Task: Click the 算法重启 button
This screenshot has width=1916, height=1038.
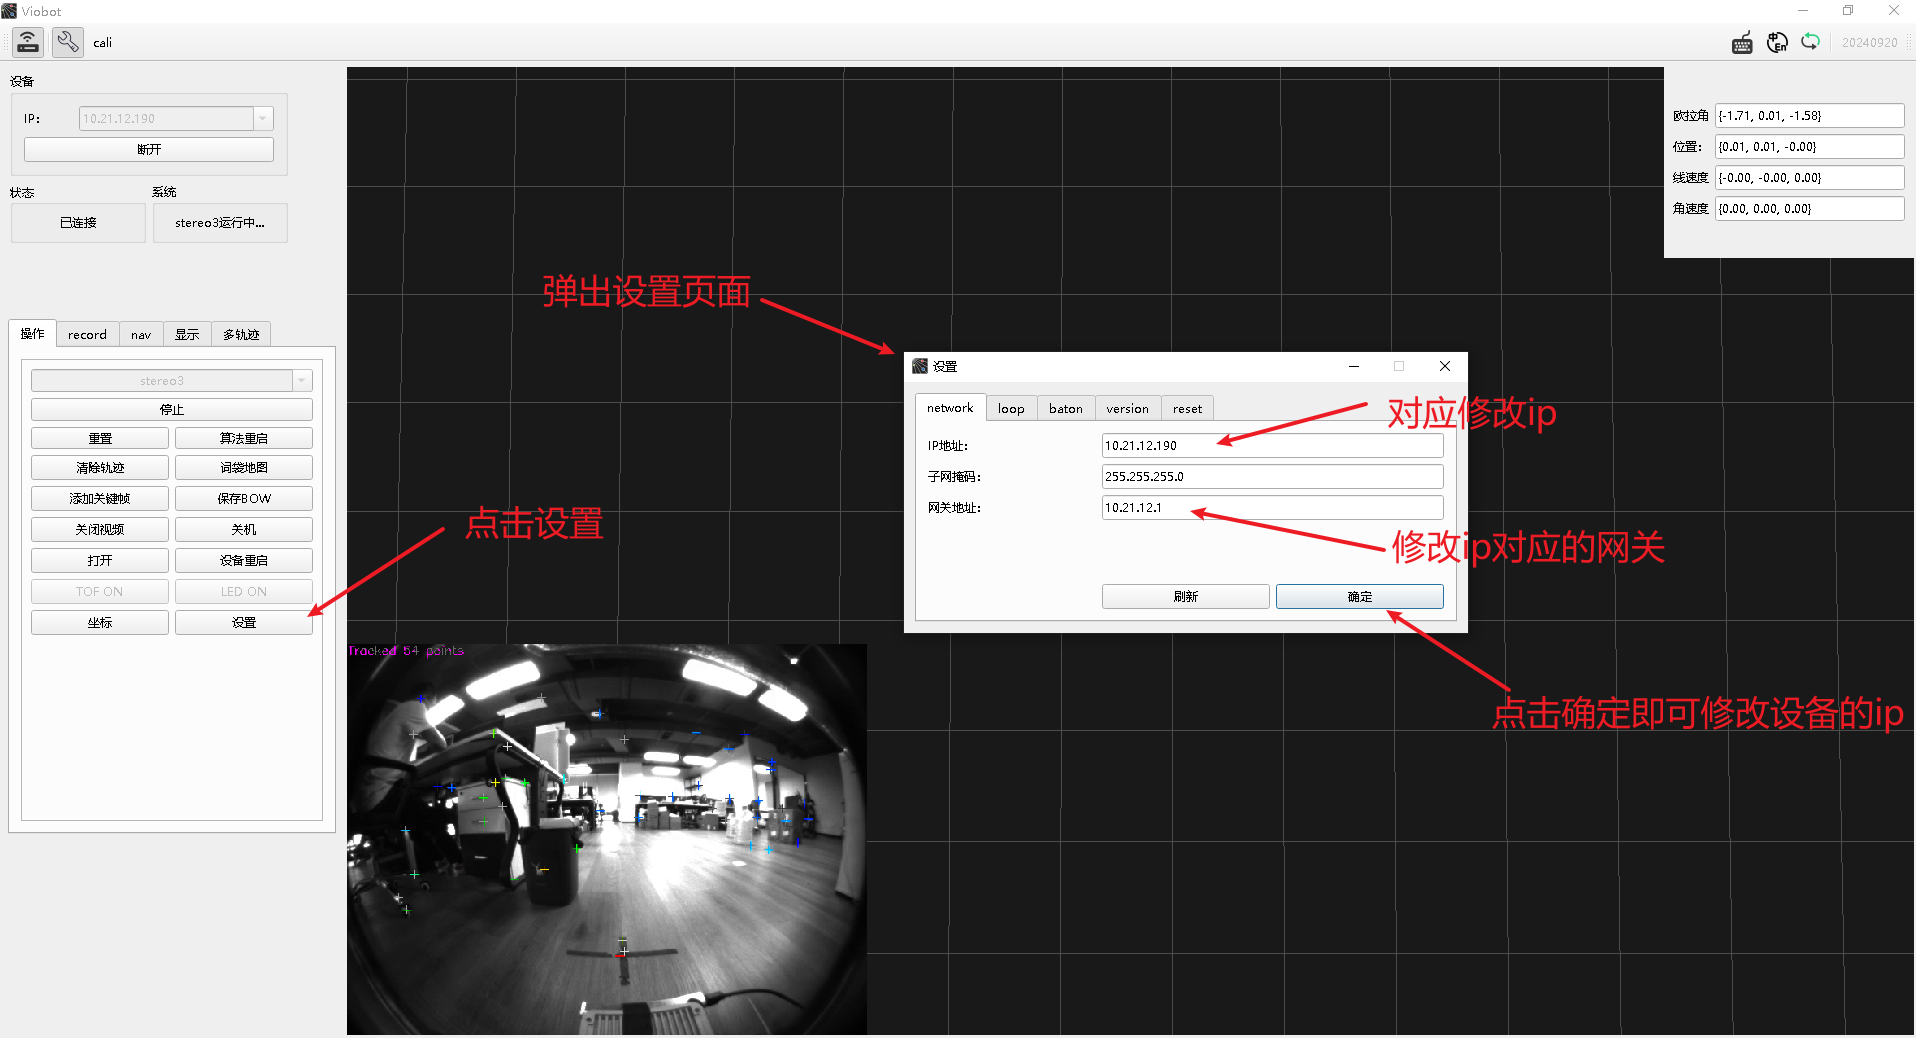Action: click(x=244, y=439)
